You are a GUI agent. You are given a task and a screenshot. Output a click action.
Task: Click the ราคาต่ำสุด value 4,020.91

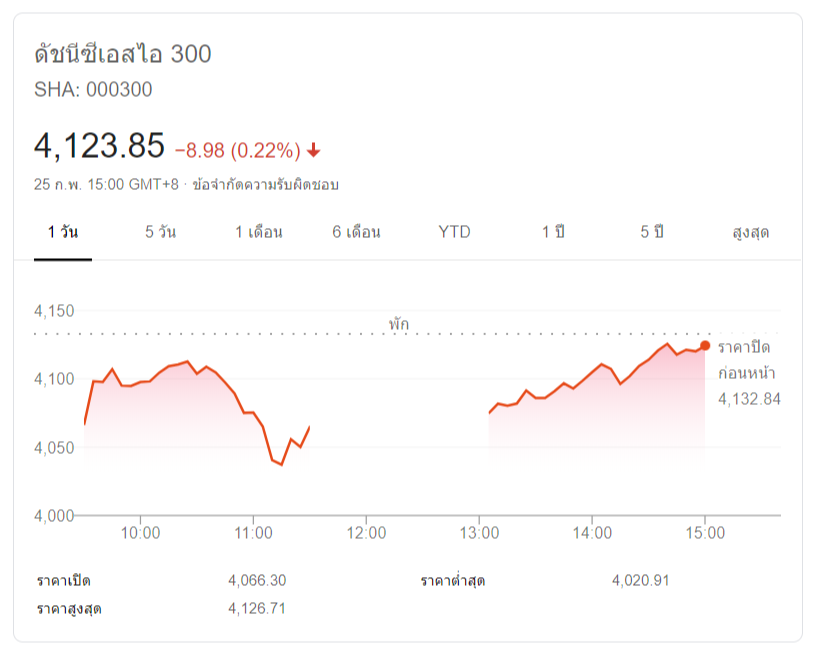coord(640,580)
